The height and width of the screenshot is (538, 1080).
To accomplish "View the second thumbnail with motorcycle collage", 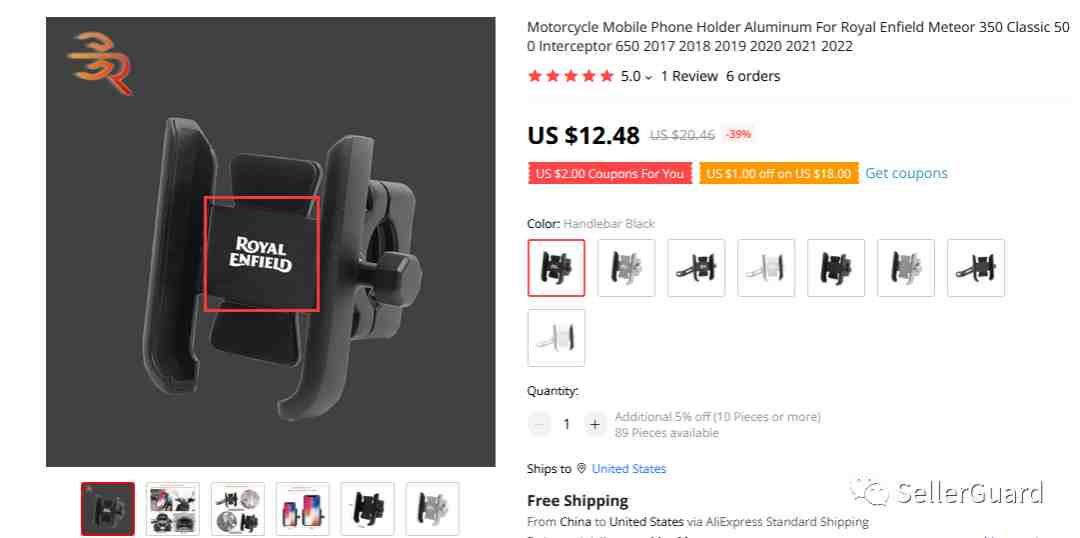I will click(173, 509).
